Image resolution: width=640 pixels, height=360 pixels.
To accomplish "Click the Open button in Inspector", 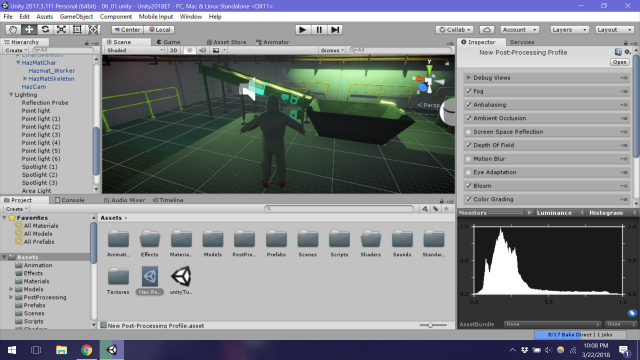I will pyautogui.click(x=619, y=62).
